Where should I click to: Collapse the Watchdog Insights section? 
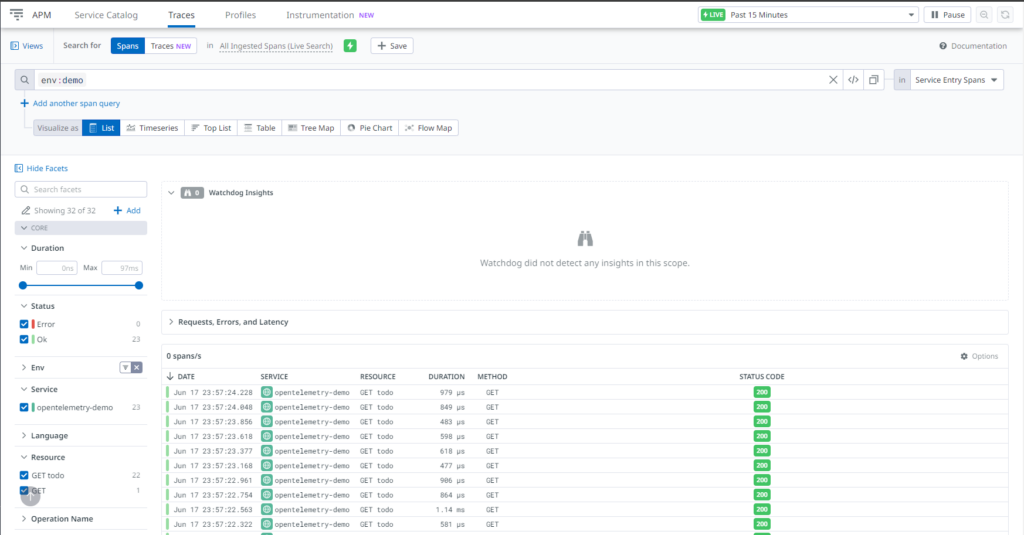(x=171, y=193)
